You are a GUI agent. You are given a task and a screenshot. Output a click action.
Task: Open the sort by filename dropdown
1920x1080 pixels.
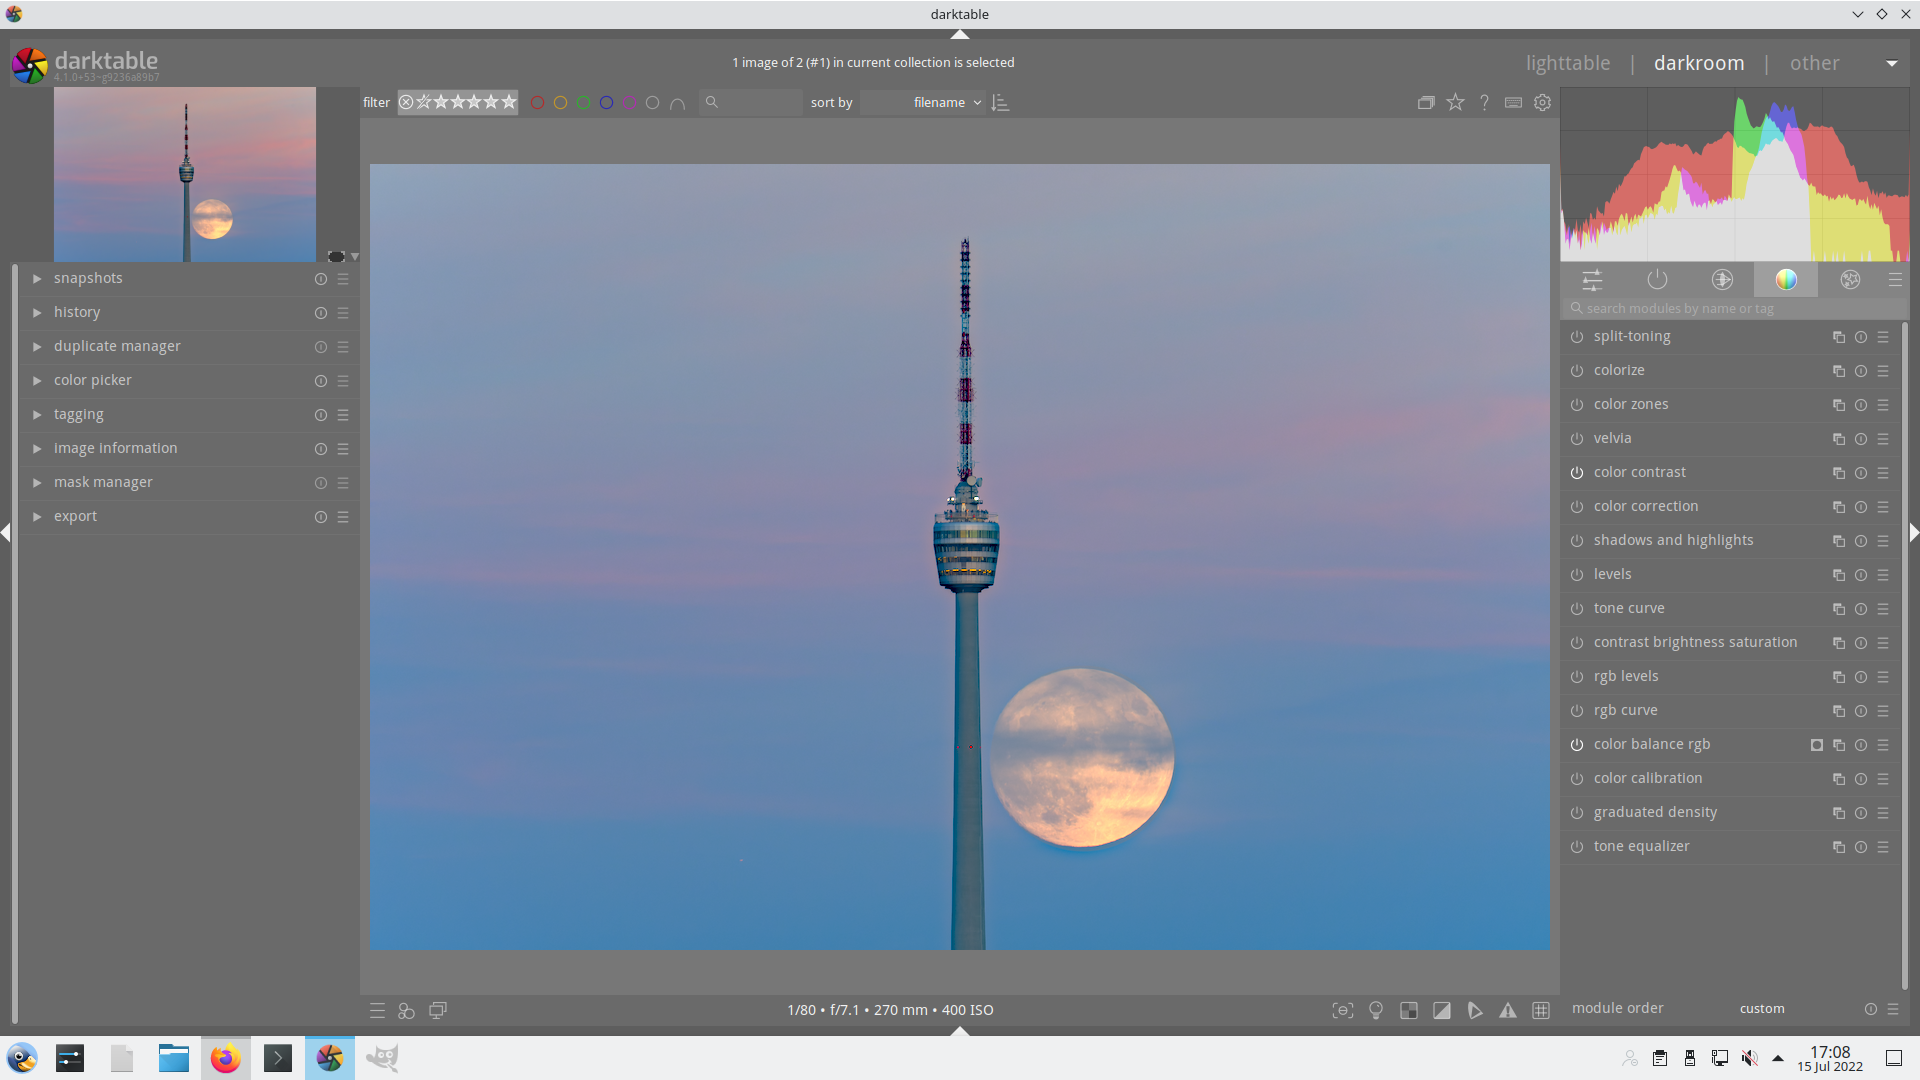[946, 103]
